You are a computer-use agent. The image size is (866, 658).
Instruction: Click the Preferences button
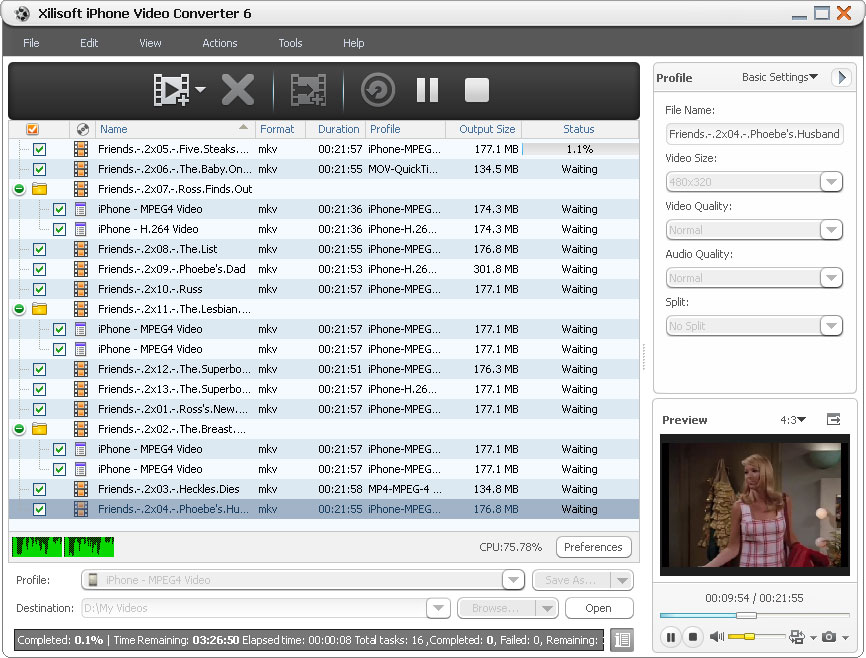point(593,547)
